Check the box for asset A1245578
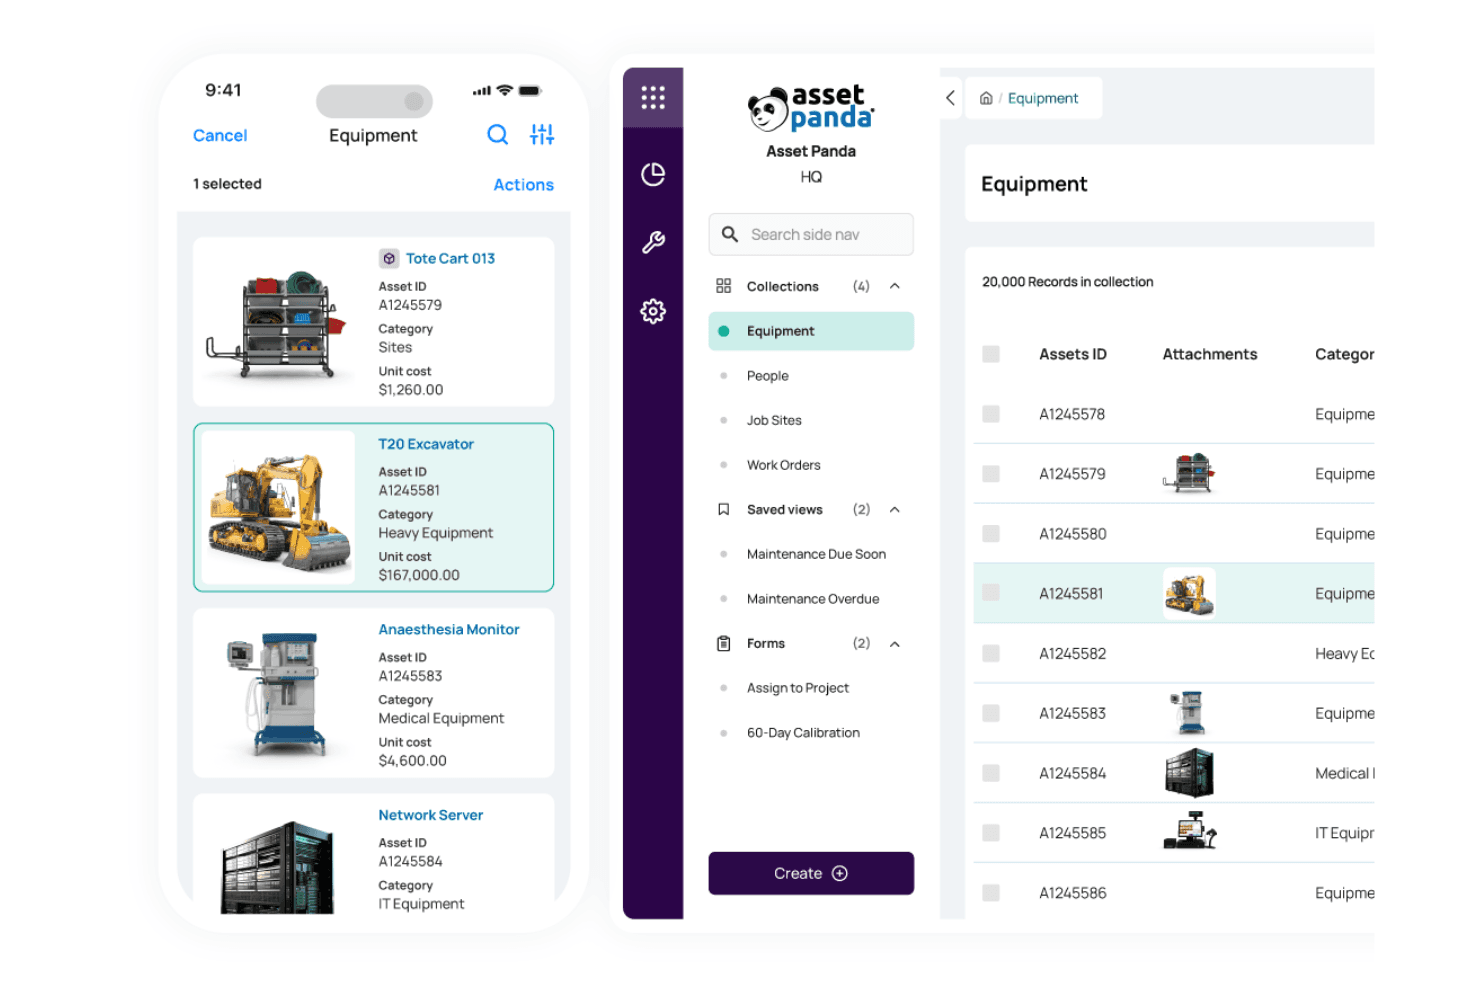The image size is (1480, 987). point(991,414)
